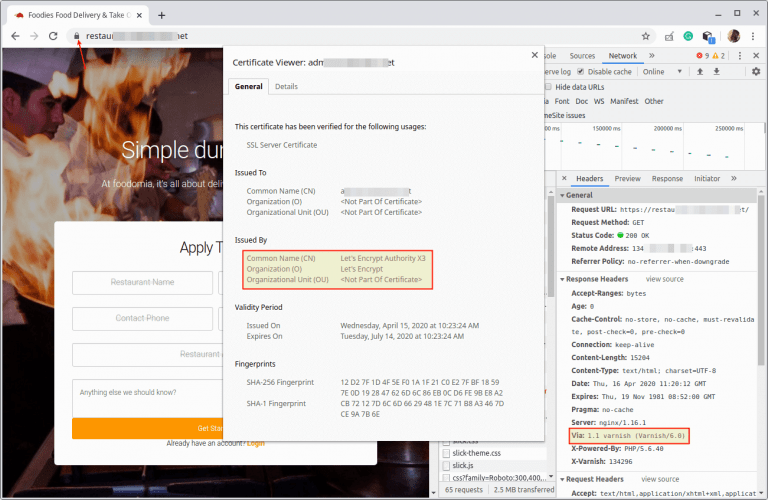Collapse the General headers section
768x500 pixels.
pos(562,195)
